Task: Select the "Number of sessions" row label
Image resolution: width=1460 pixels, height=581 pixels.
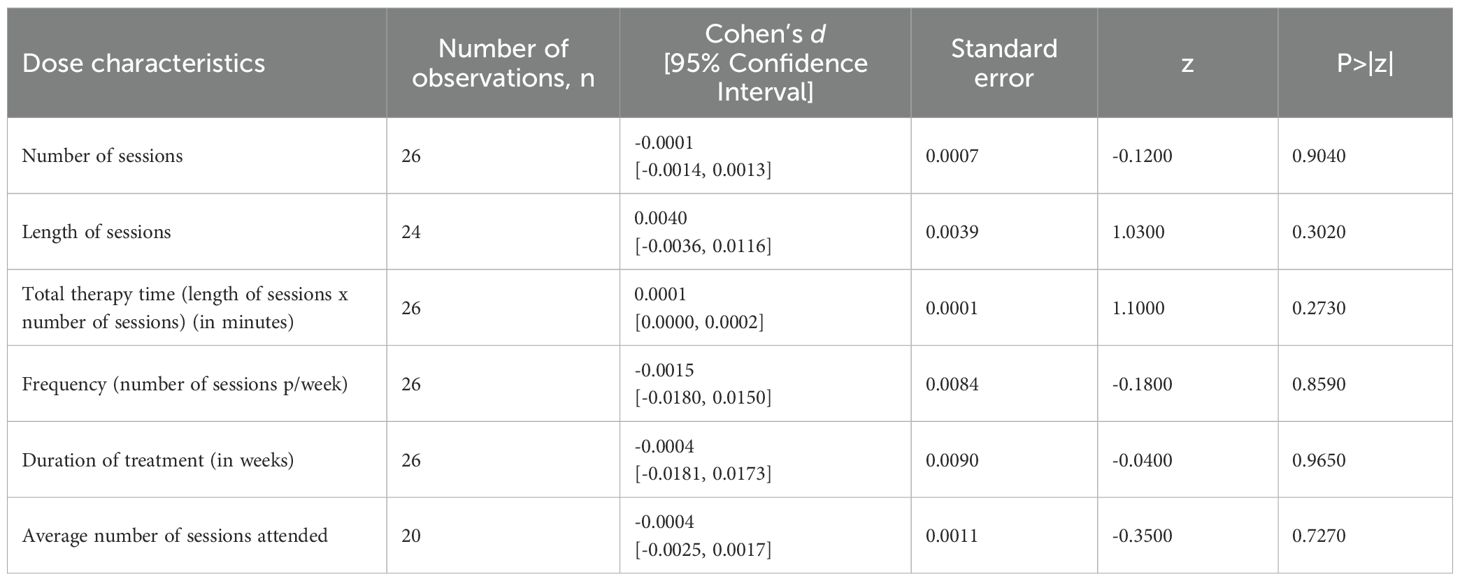Action: [x=102, y=156]
